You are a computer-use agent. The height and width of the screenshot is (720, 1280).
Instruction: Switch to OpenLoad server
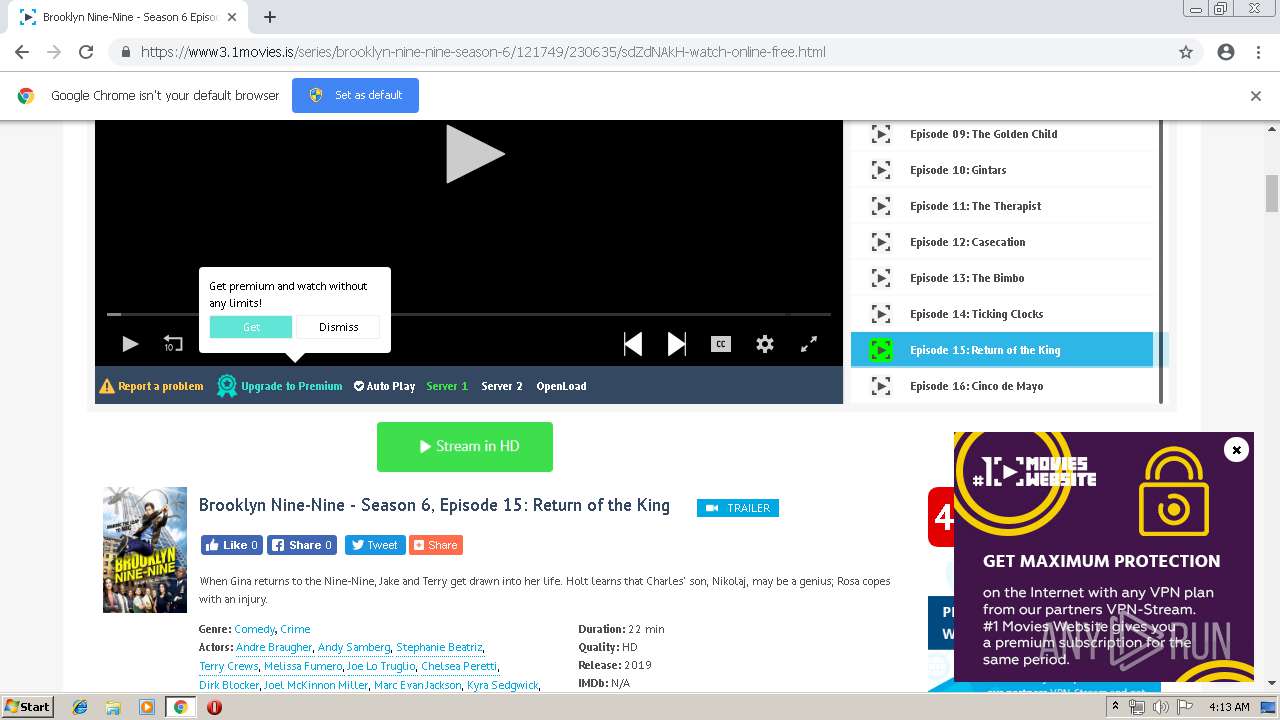[561, 386]
